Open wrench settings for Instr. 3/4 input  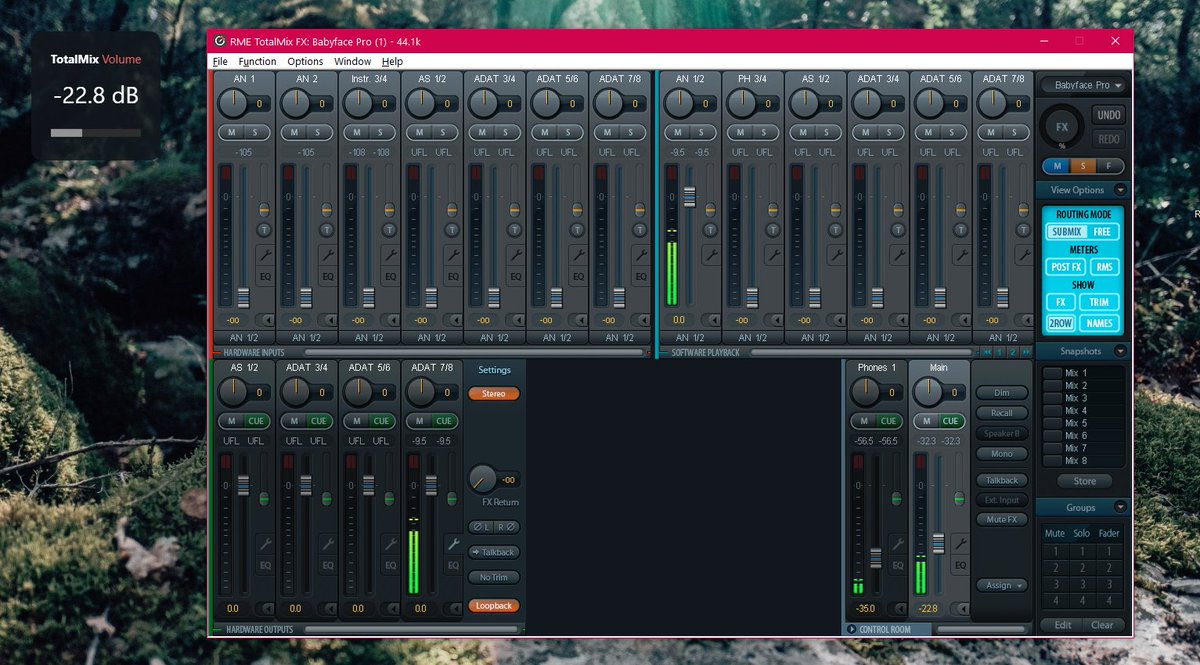pos(390,254)
